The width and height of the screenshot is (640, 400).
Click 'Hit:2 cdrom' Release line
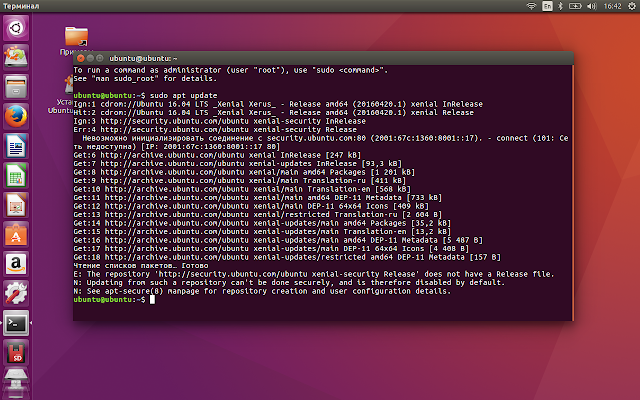coord(273,113)
